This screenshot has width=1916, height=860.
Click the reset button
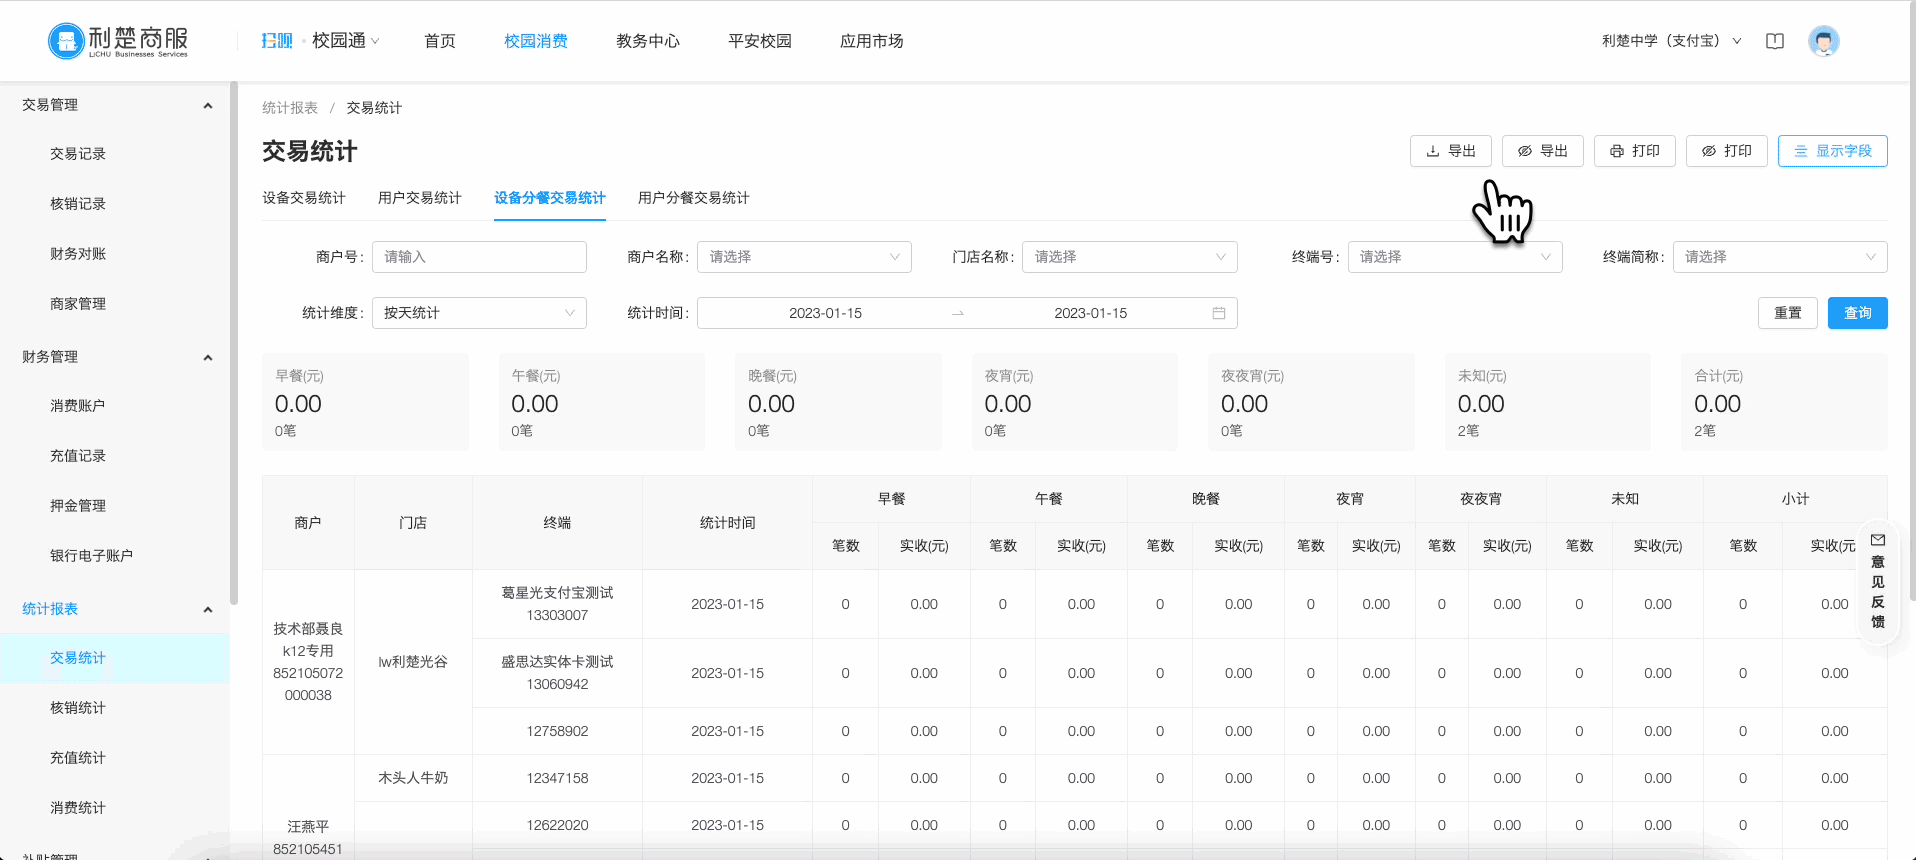click(x=1787, y=313)
